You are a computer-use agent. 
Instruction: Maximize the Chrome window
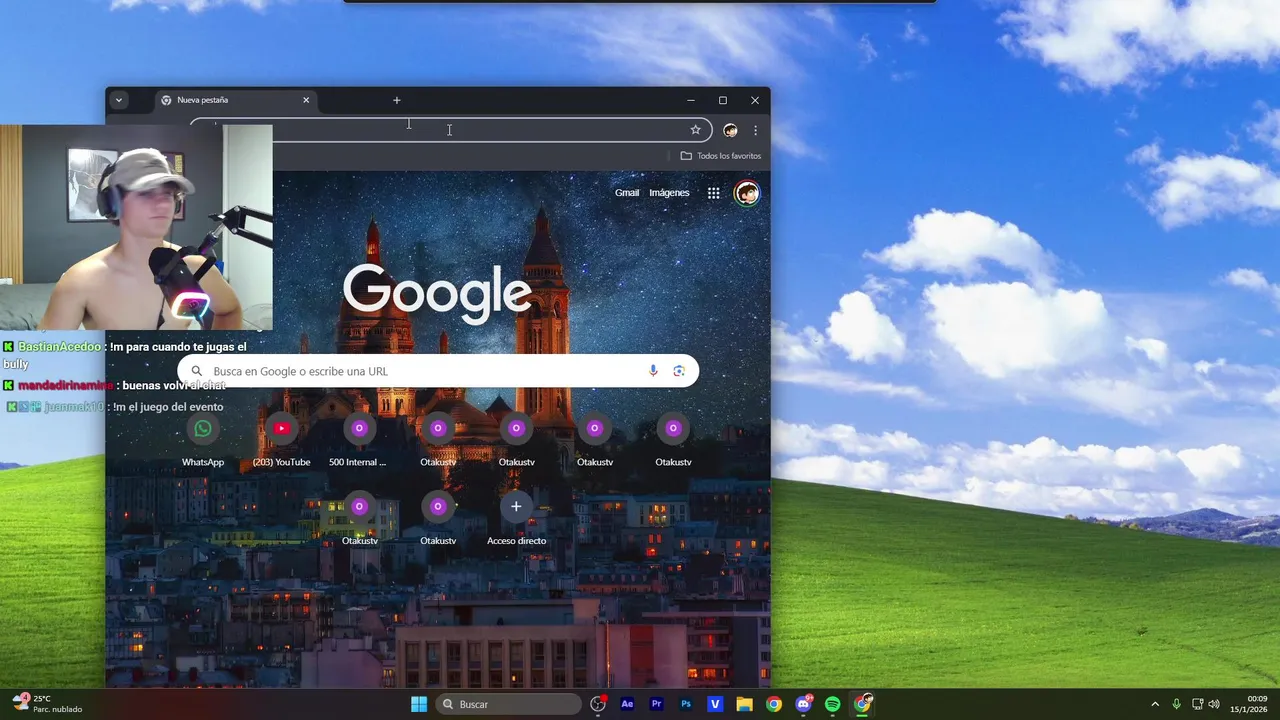pos(722,100)
